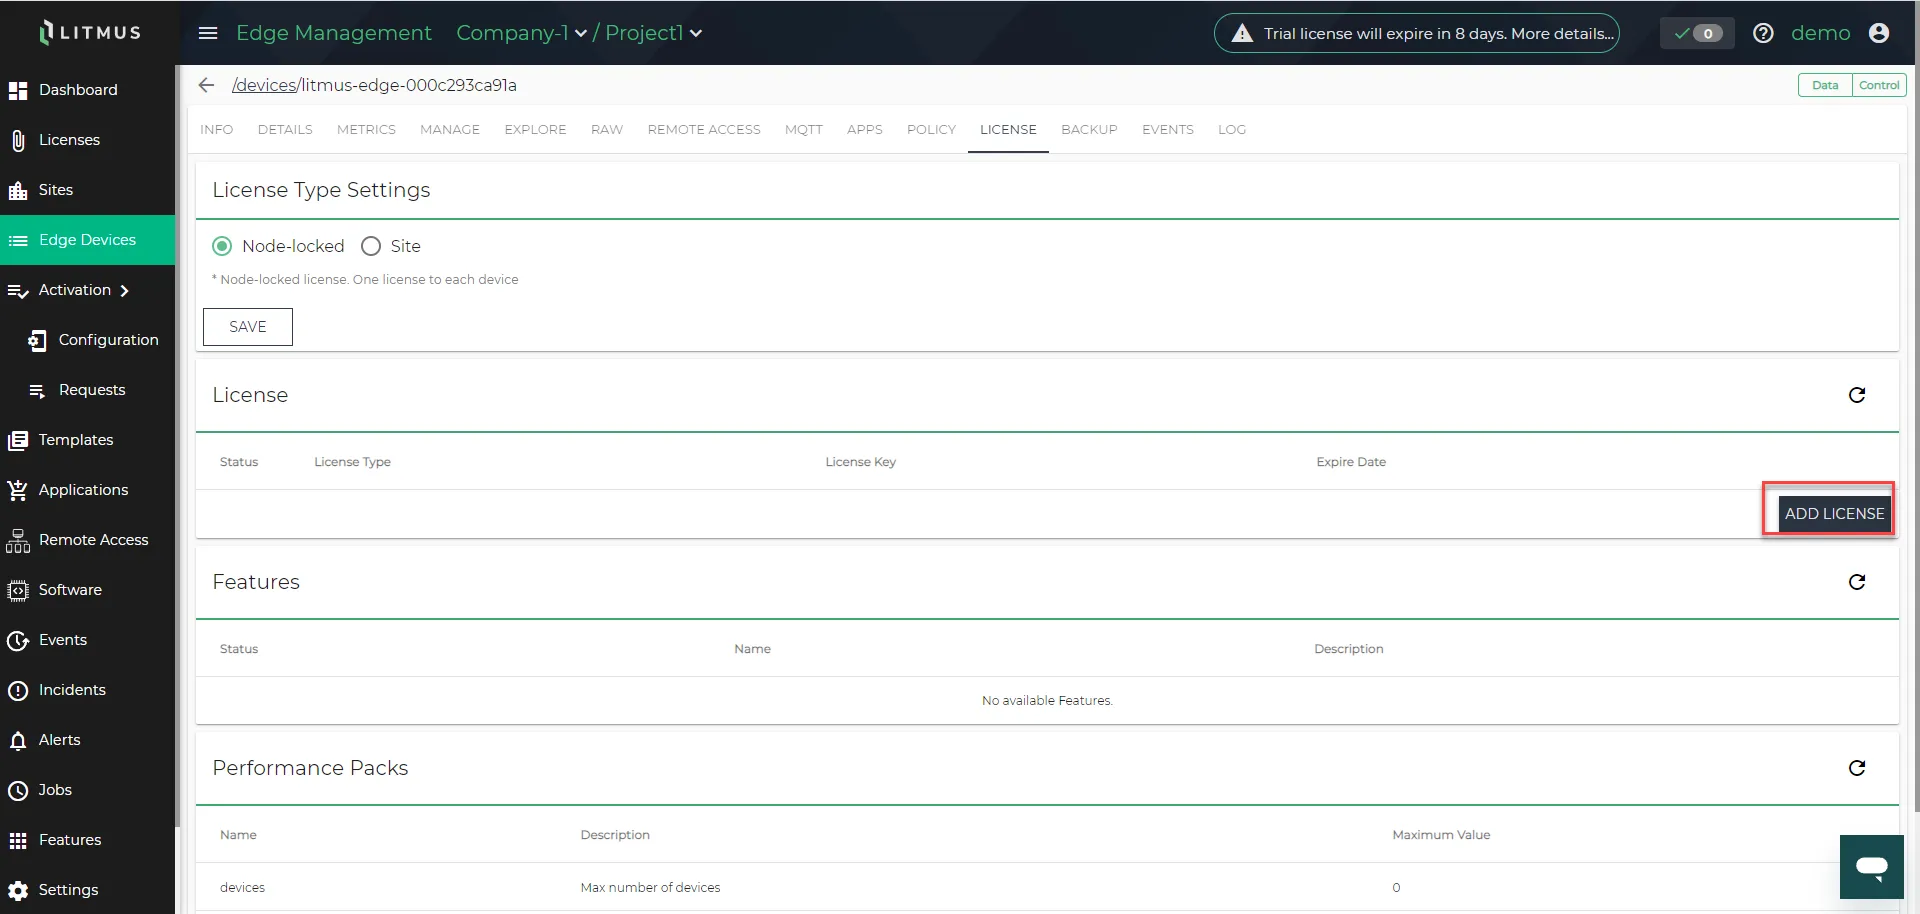The width and height of the screenshot is (1920, 914).
Task: Click the back arrow beside devices path
Action: (206, 85)
